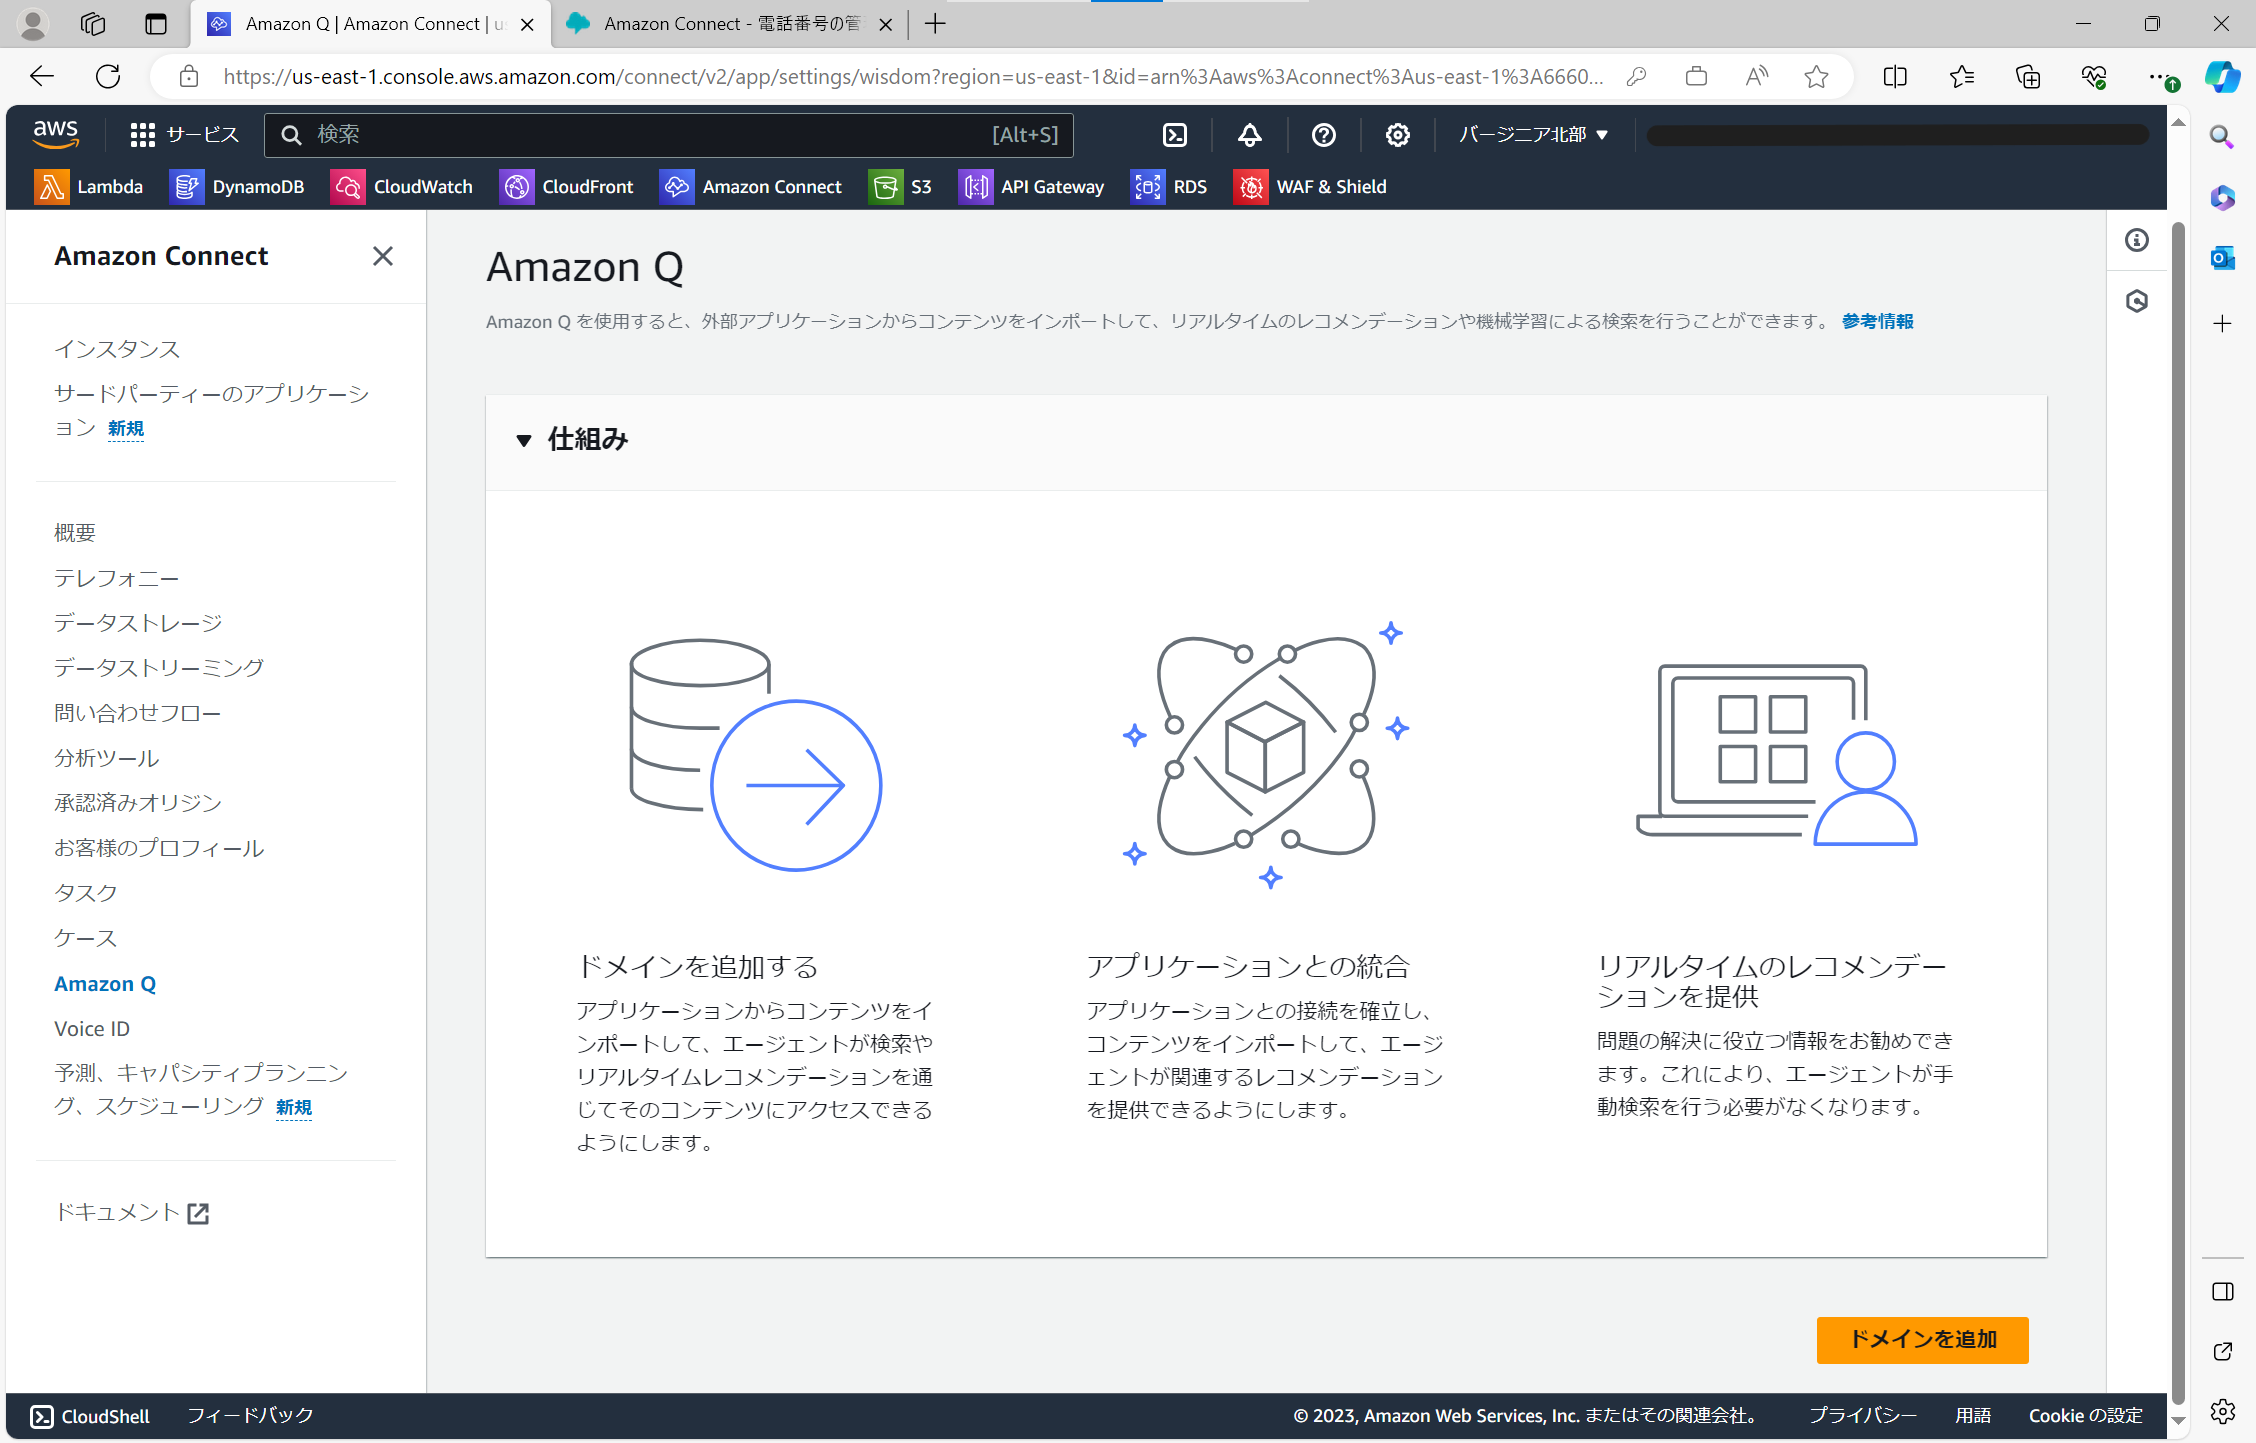
Task: Open Lambda shortcut in favorites bar
Action: pyautogui.click(x=89, y=187)
